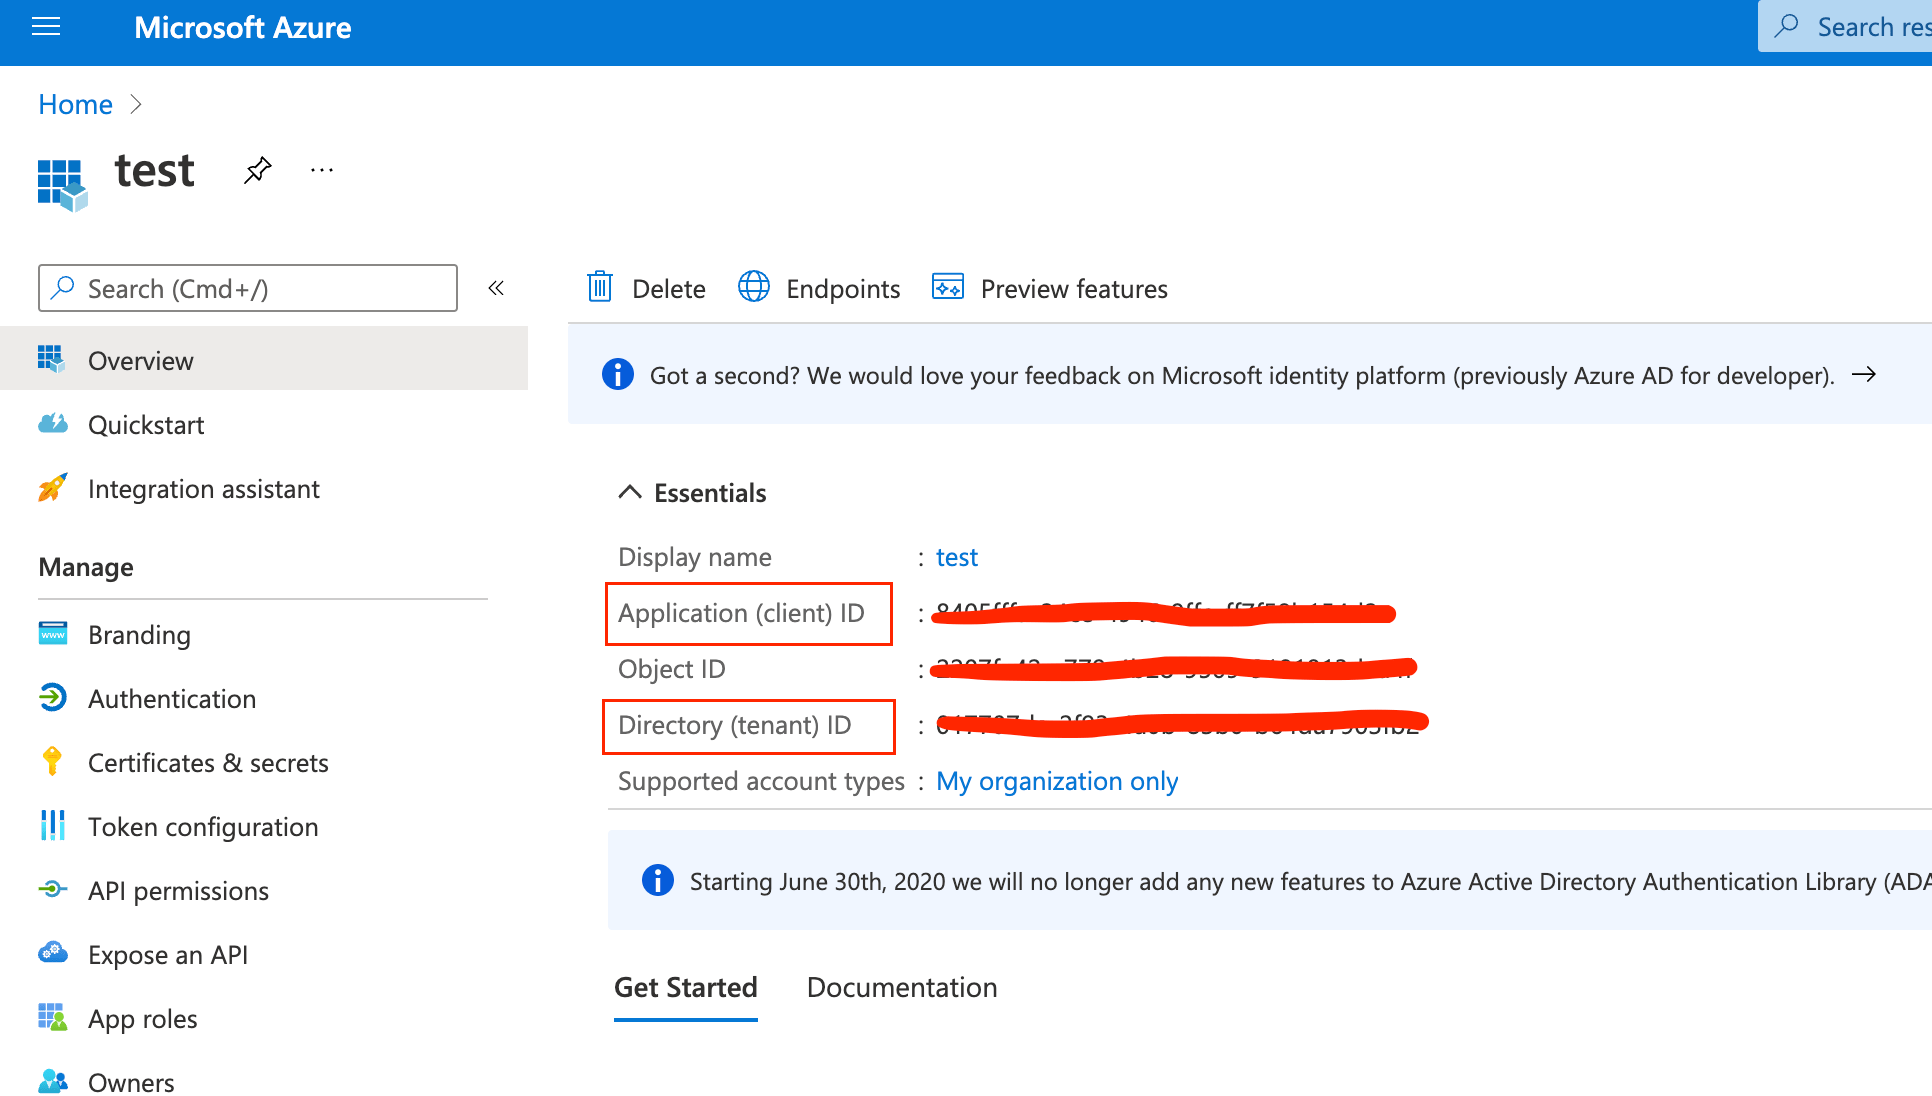Image resolution: width=1932 pixels, height=1096 pixels.
Task: Open Branding settings
Action: click(139, 634)
